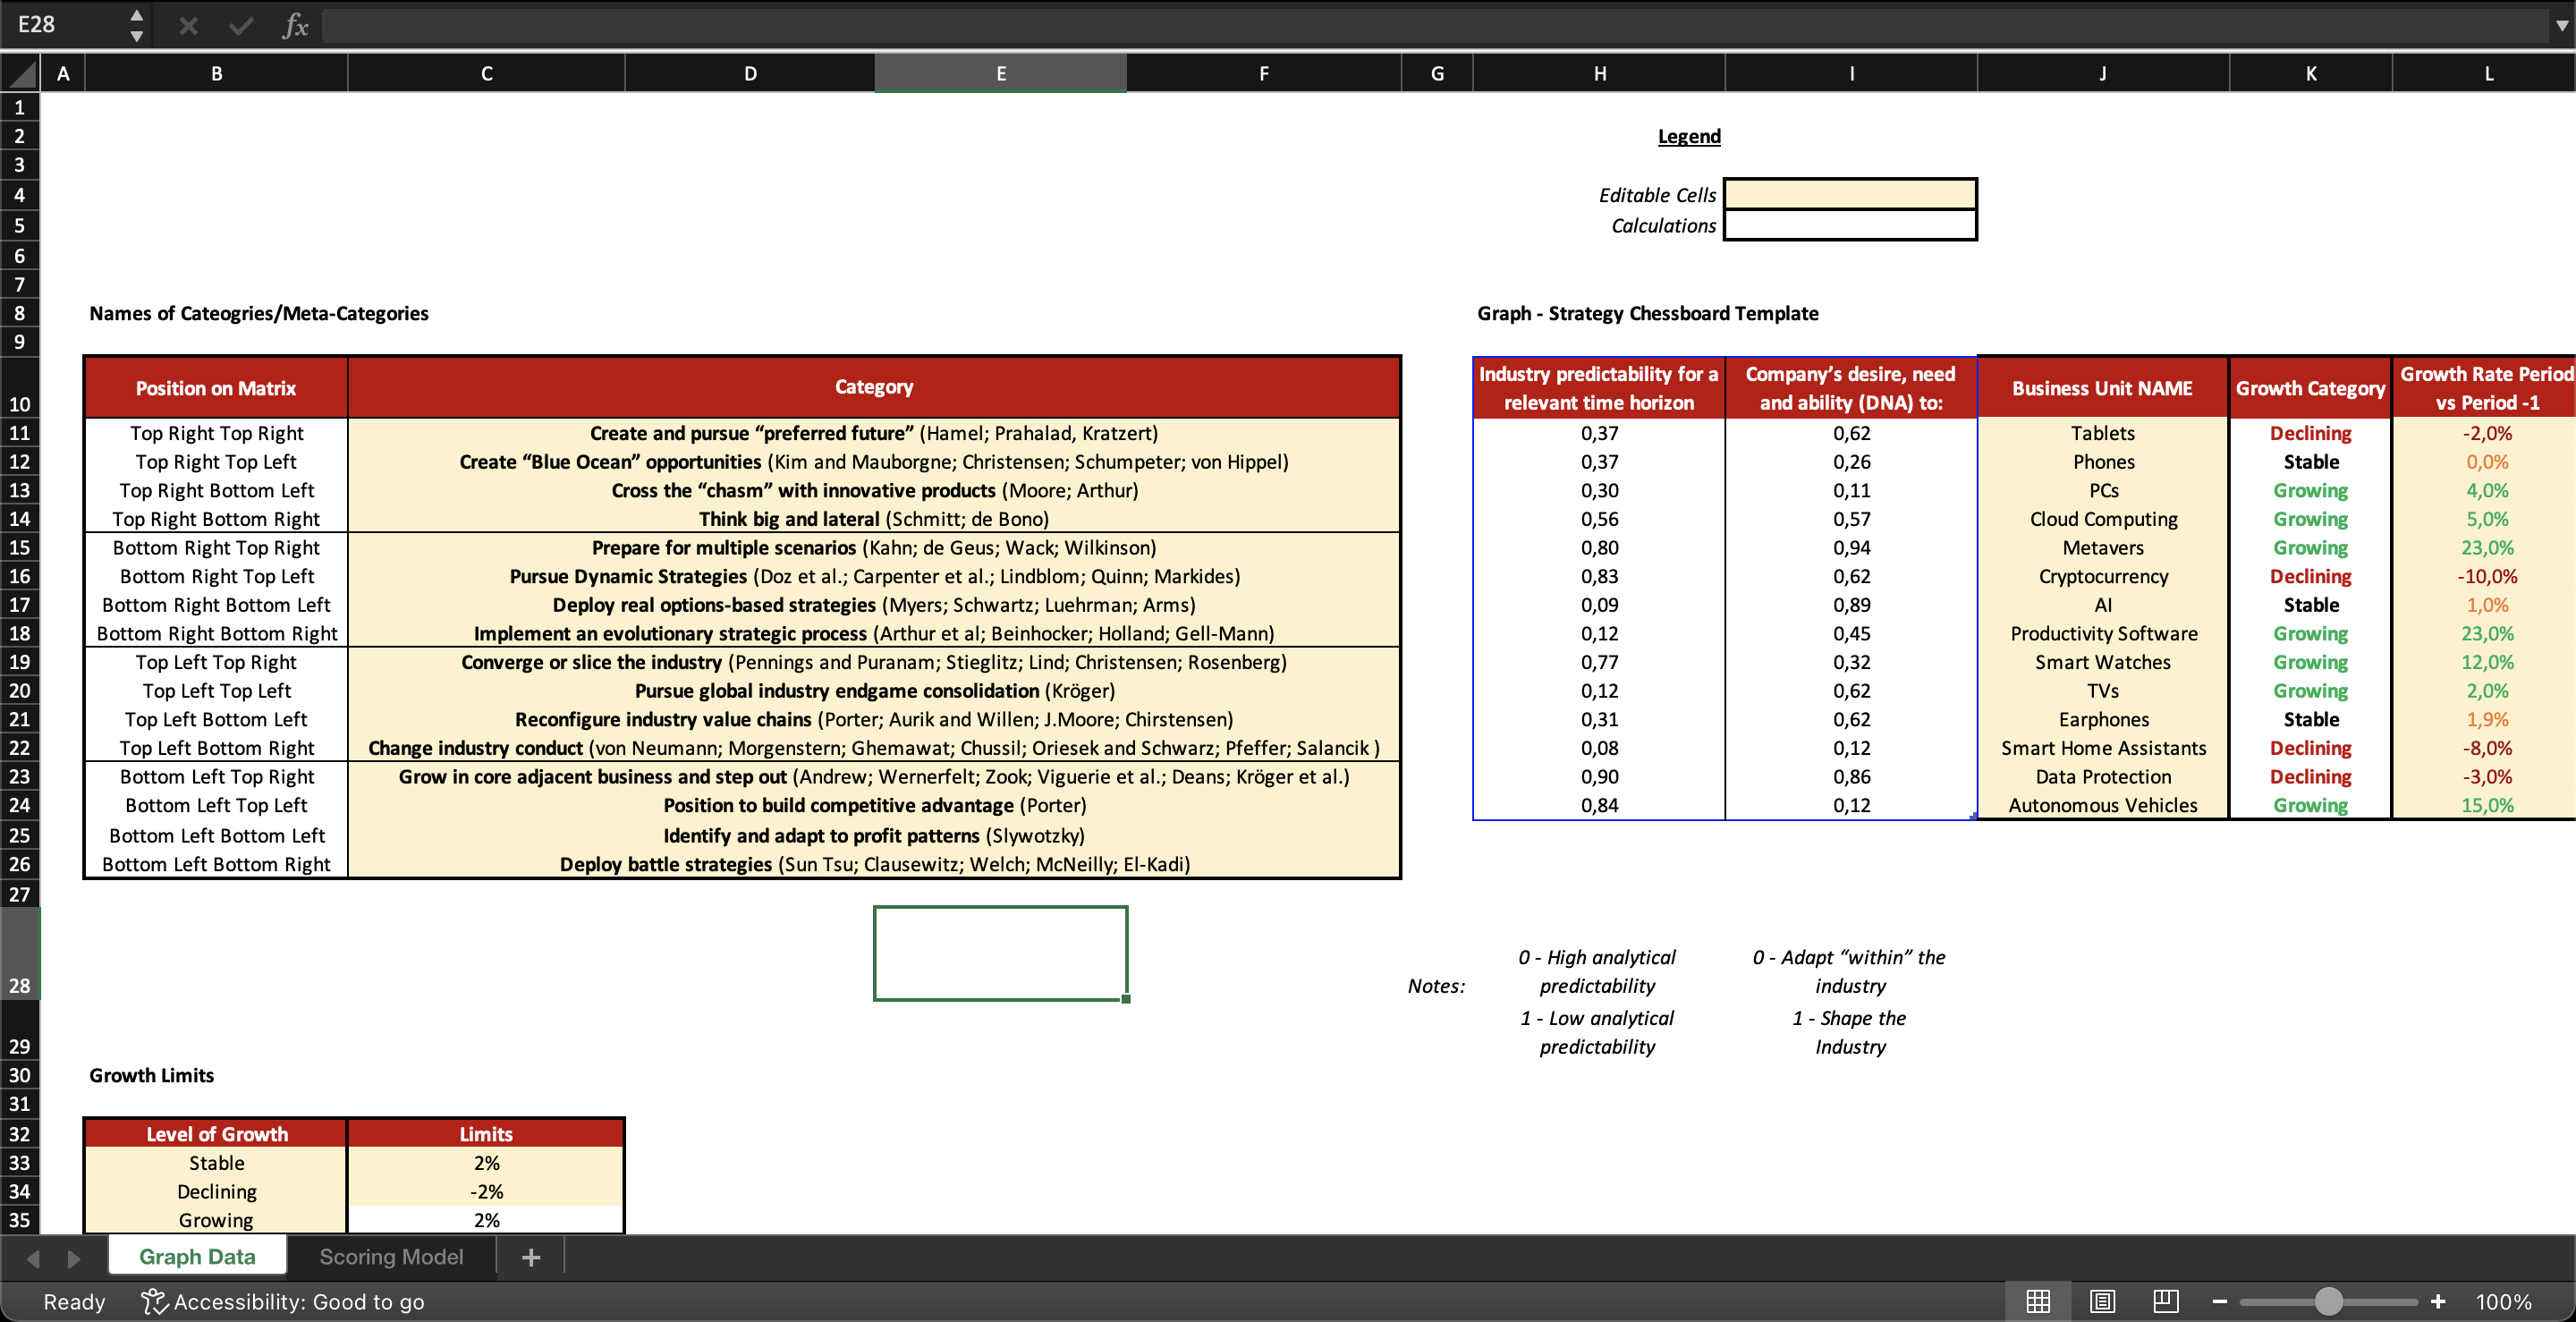Select Deploy battle strategies cell
The height and width of the screenshot is (1322, 2576).
874,864
